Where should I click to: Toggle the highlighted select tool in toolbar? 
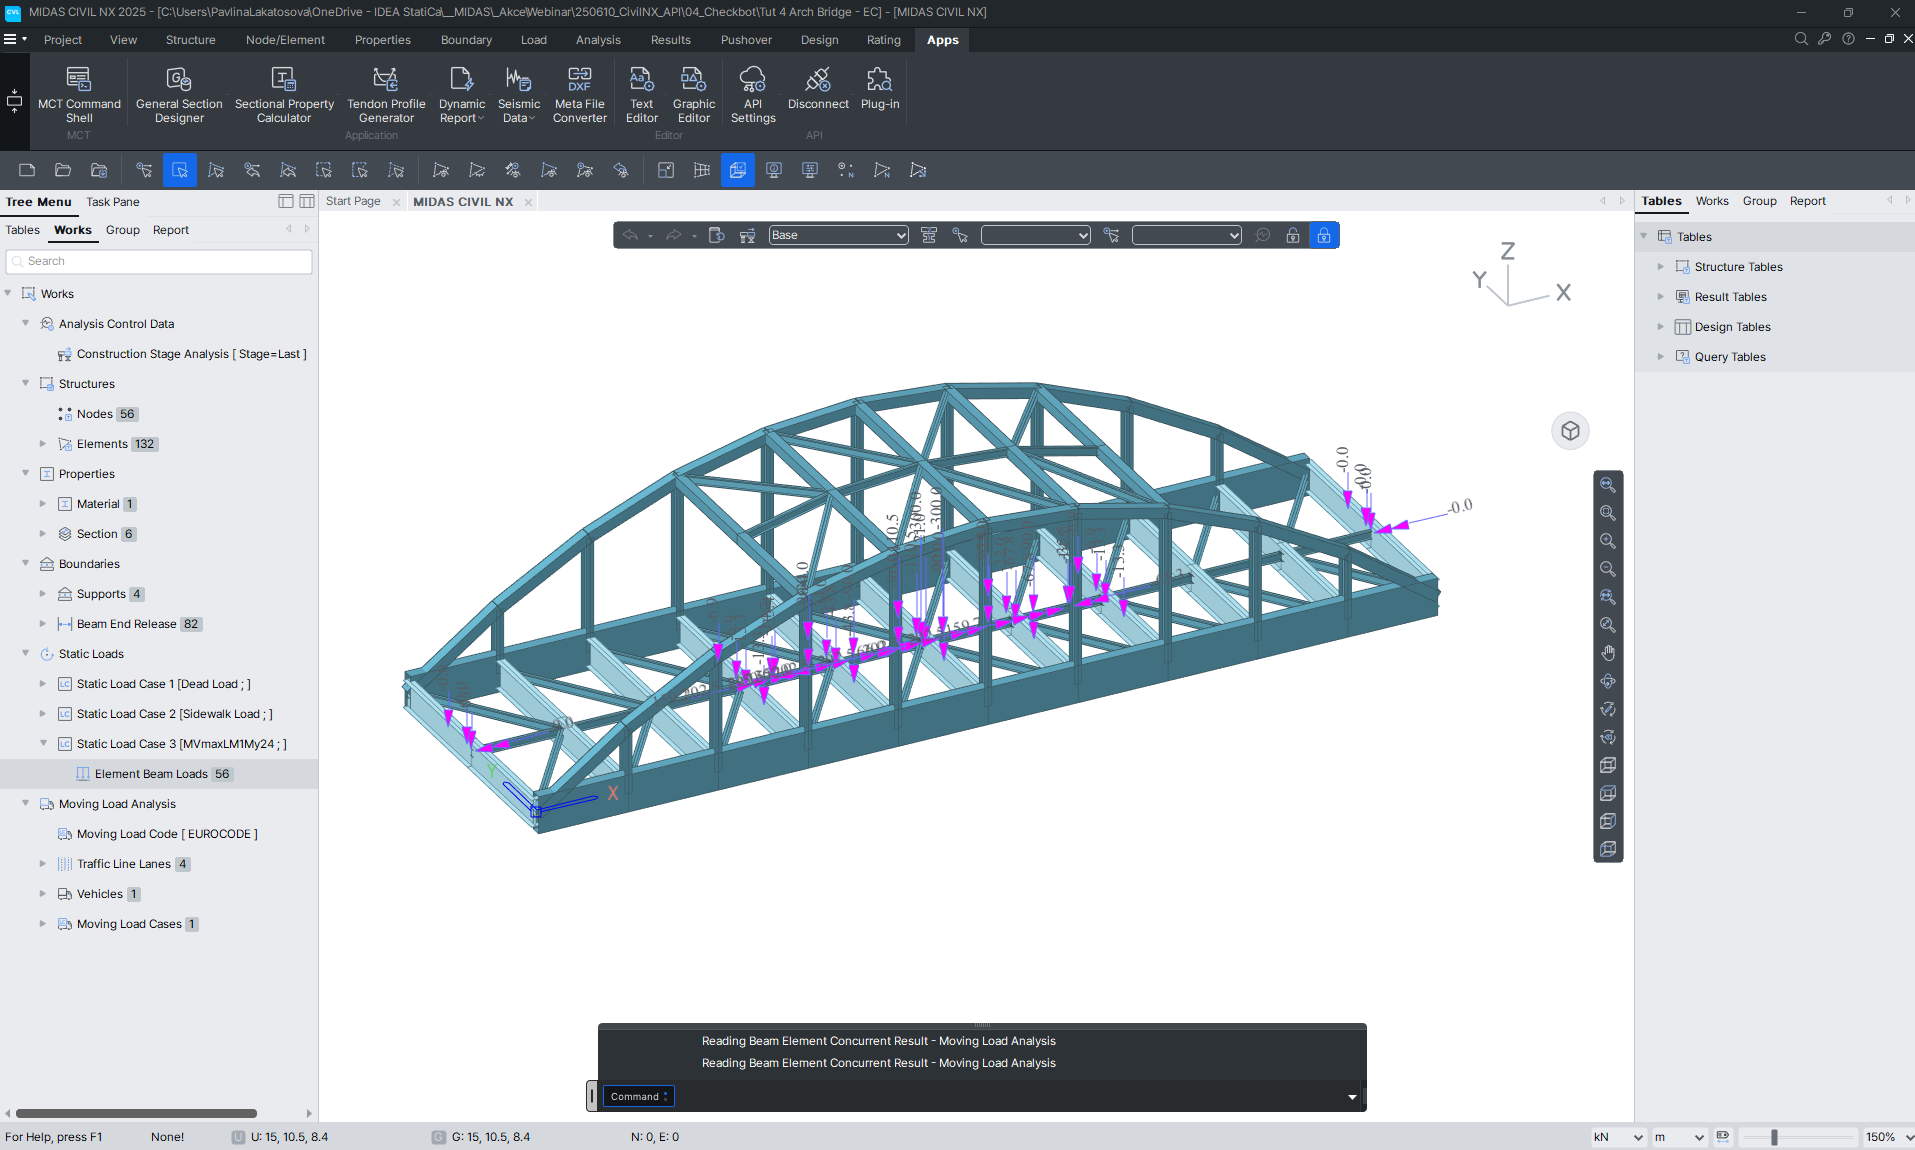[x=180, y=170]
